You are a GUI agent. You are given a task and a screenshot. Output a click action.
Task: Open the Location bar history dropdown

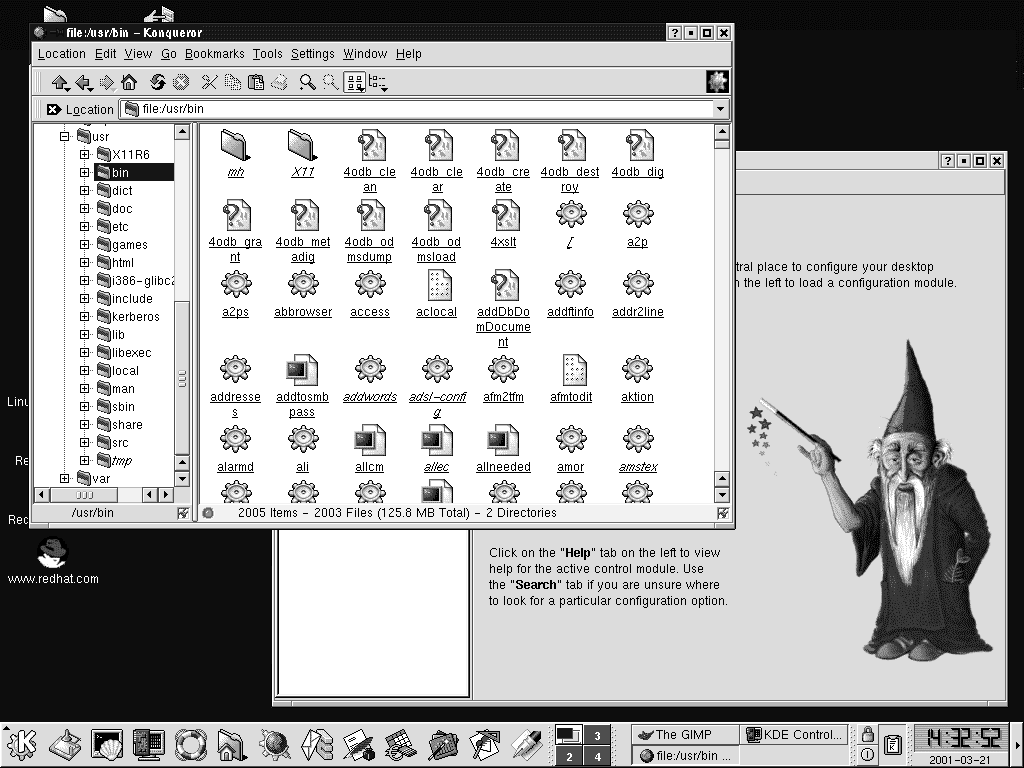[x=720, y=109]
